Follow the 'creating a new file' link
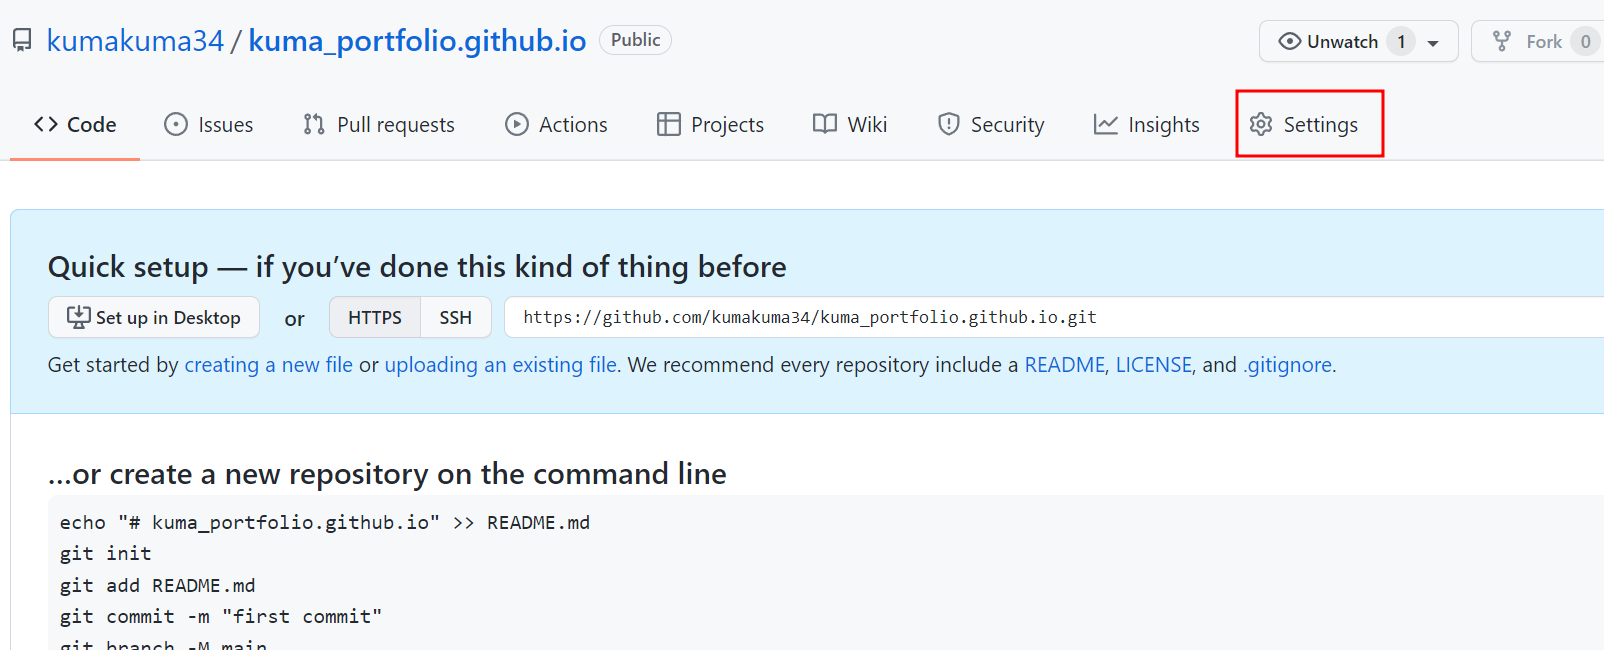The width and height of the screenshot is (1604, 650). 268,365
